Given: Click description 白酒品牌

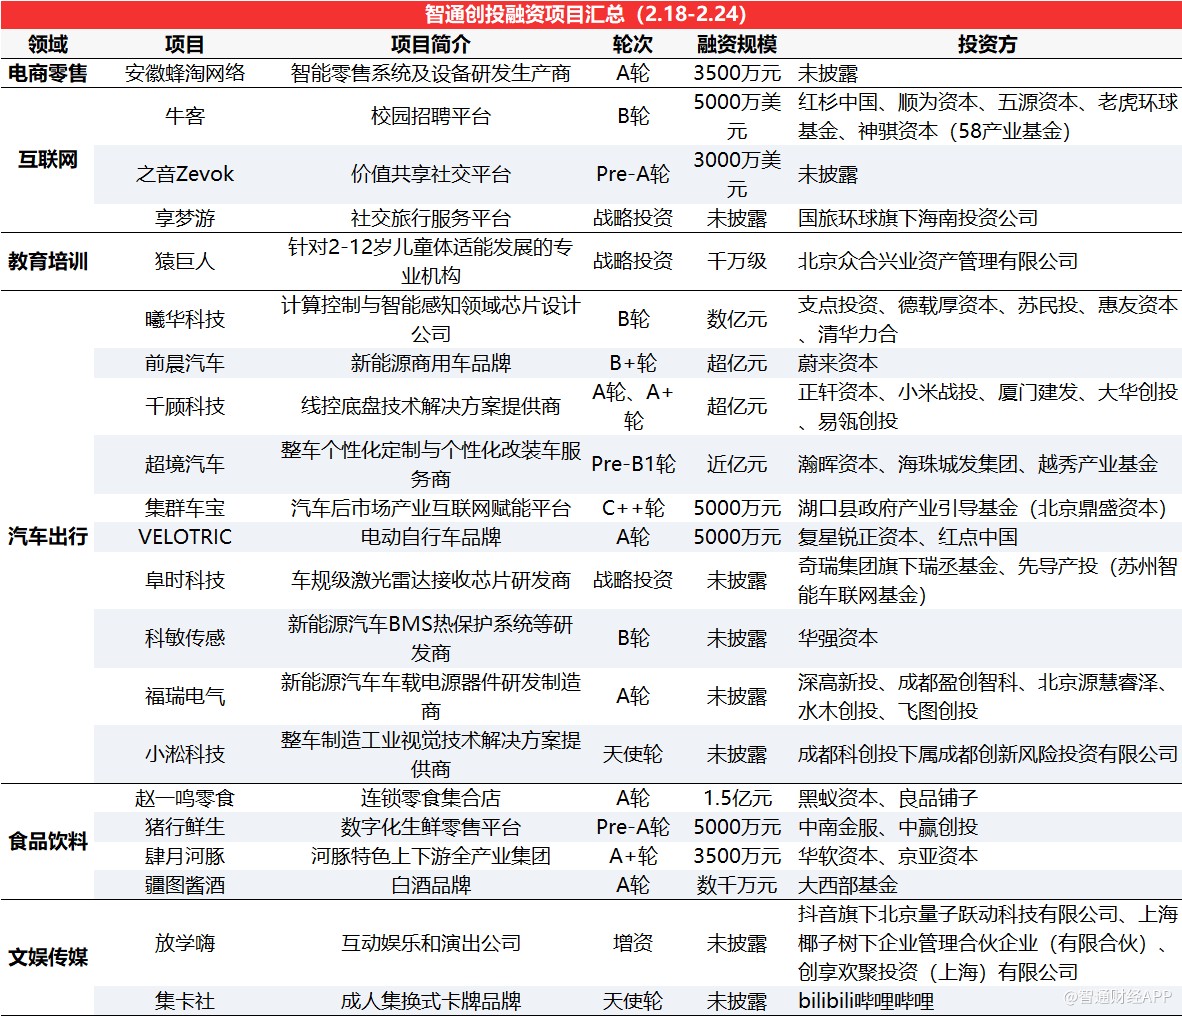Looking at the screenshot, I should 430,885.
